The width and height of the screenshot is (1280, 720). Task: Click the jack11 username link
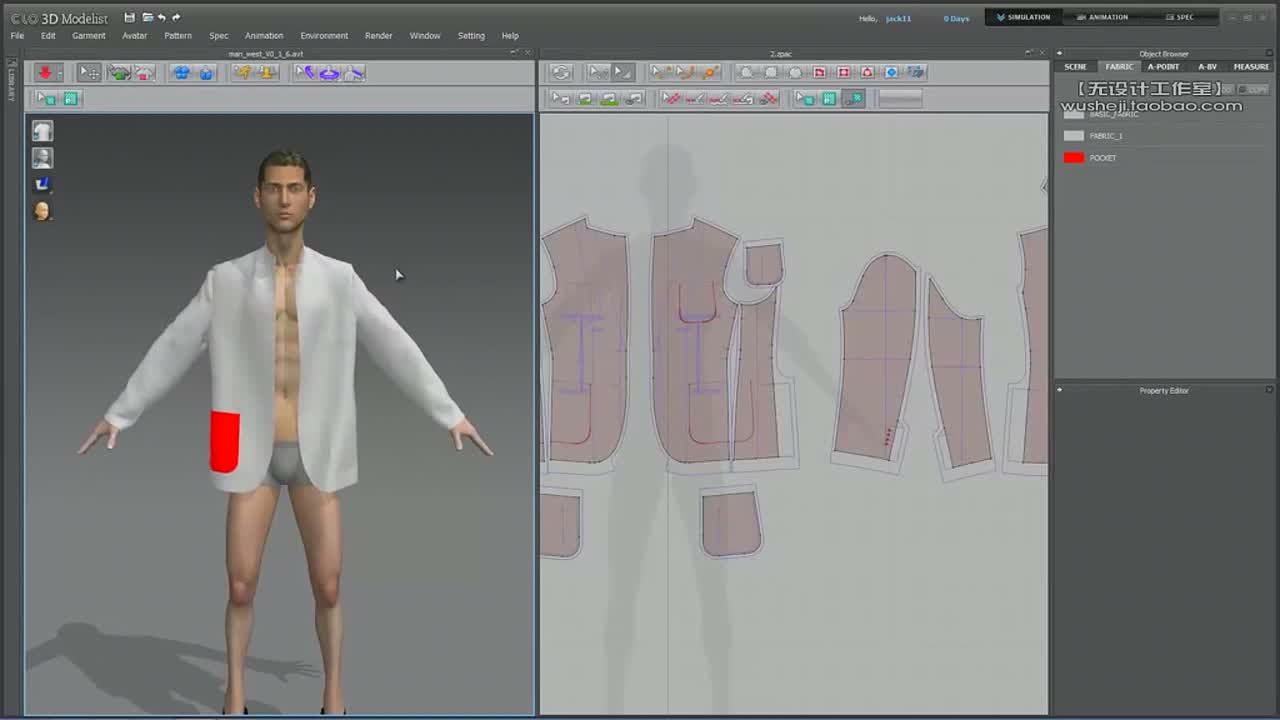click(898, 19)
